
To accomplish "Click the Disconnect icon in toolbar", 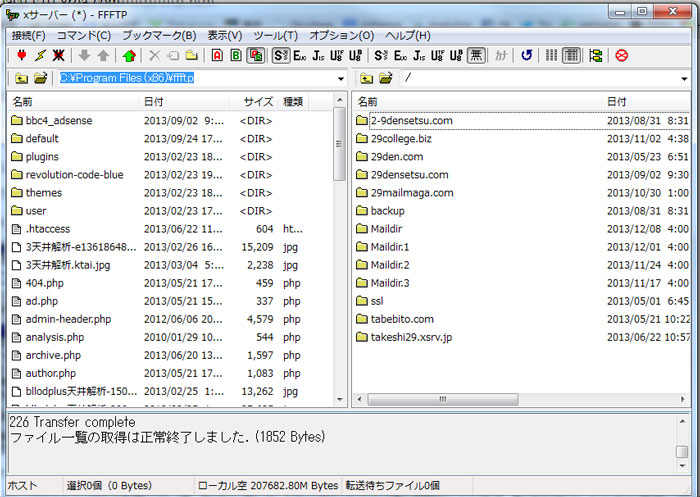I will coord(60,56).
